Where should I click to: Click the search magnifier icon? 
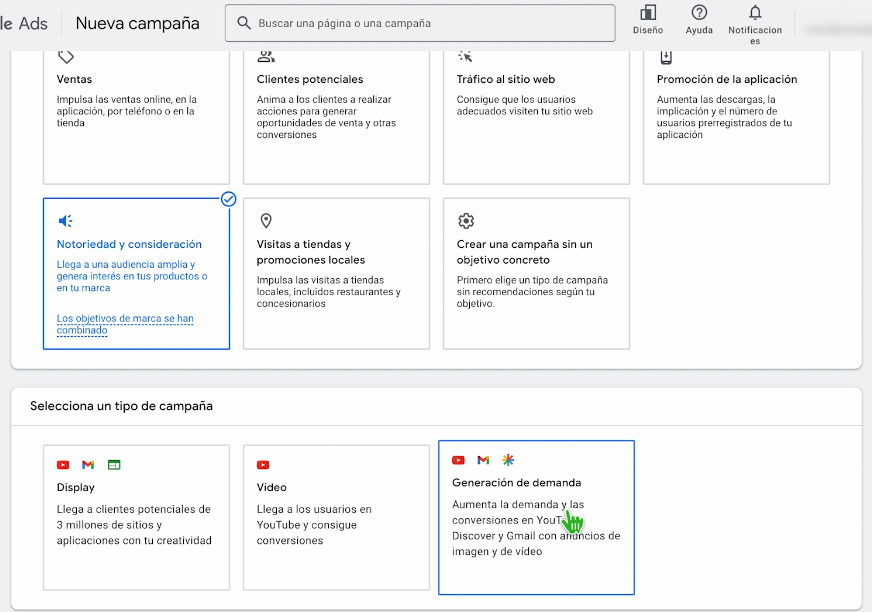click(x=244, y=23)
